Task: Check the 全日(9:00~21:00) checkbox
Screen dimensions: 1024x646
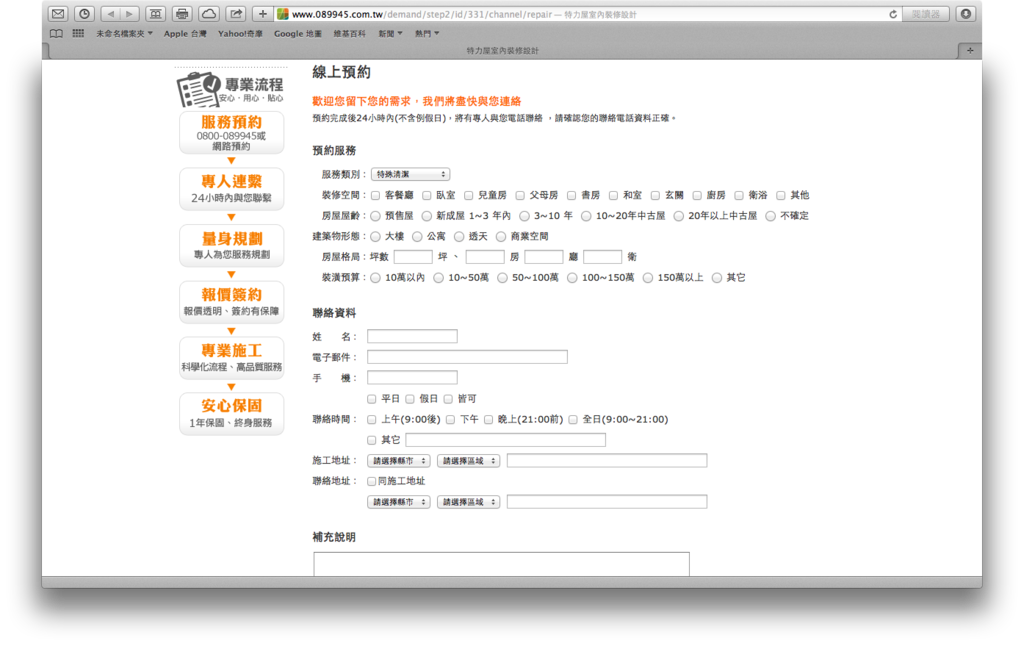Action: click(573, 419)
